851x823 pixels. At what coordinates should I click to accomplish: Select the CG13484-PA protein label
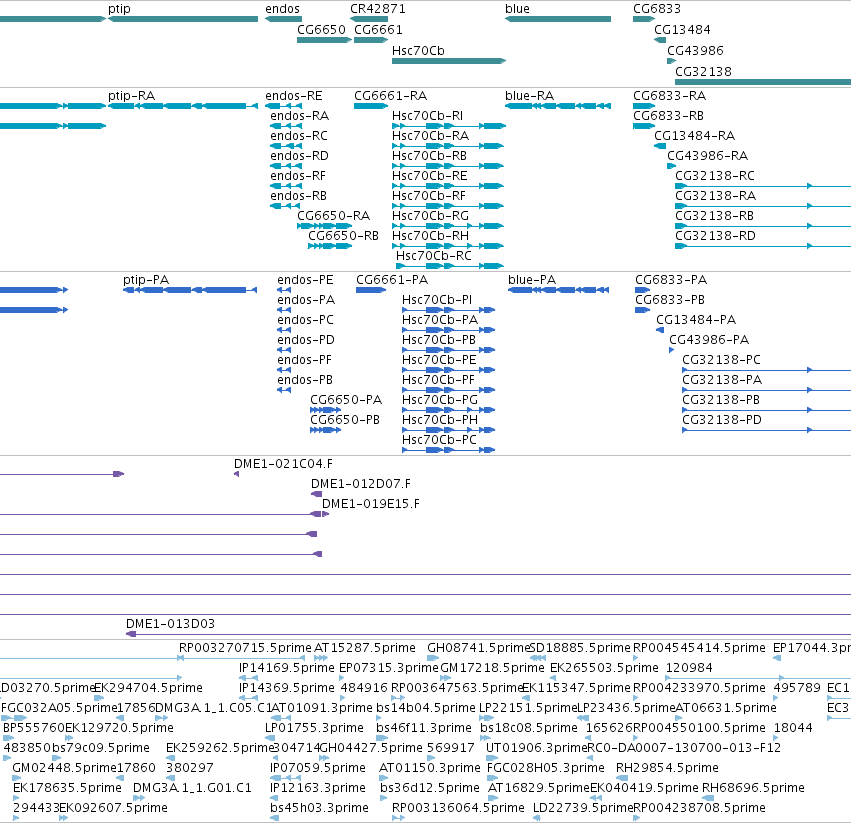click(696, 320)
